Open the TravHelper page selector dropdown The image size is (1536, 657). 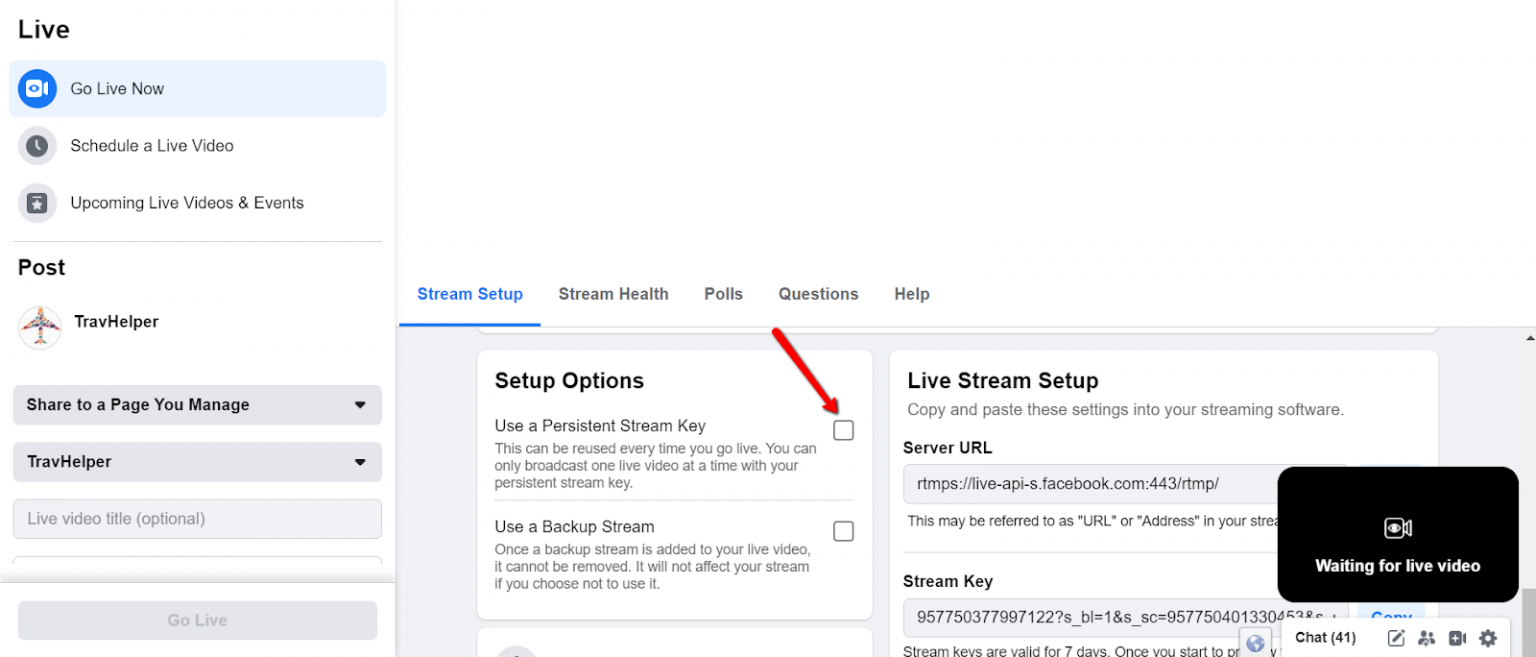point(197,462)
